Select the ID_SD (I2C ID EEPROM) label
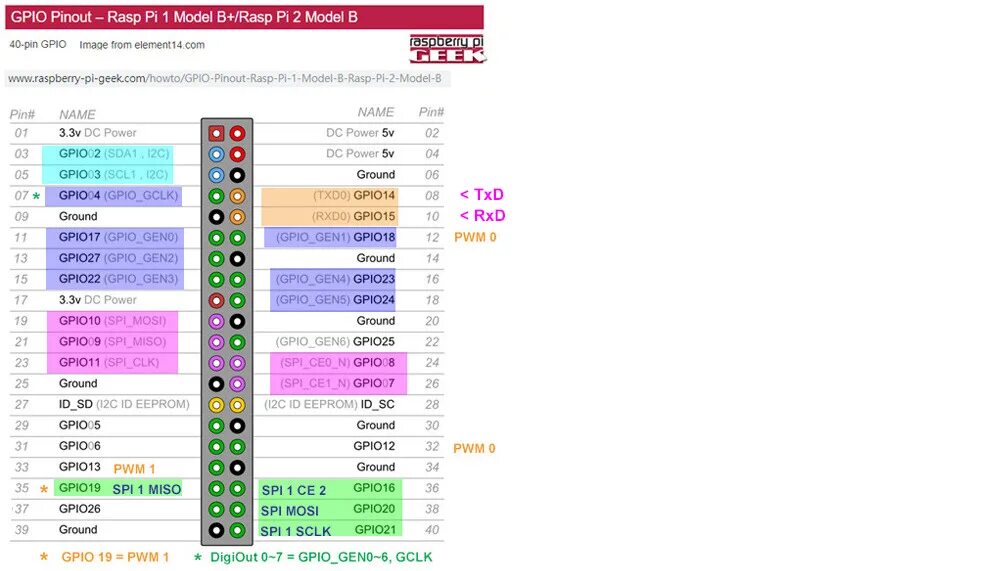The image size is (1006, 571). tap(124, 404)
